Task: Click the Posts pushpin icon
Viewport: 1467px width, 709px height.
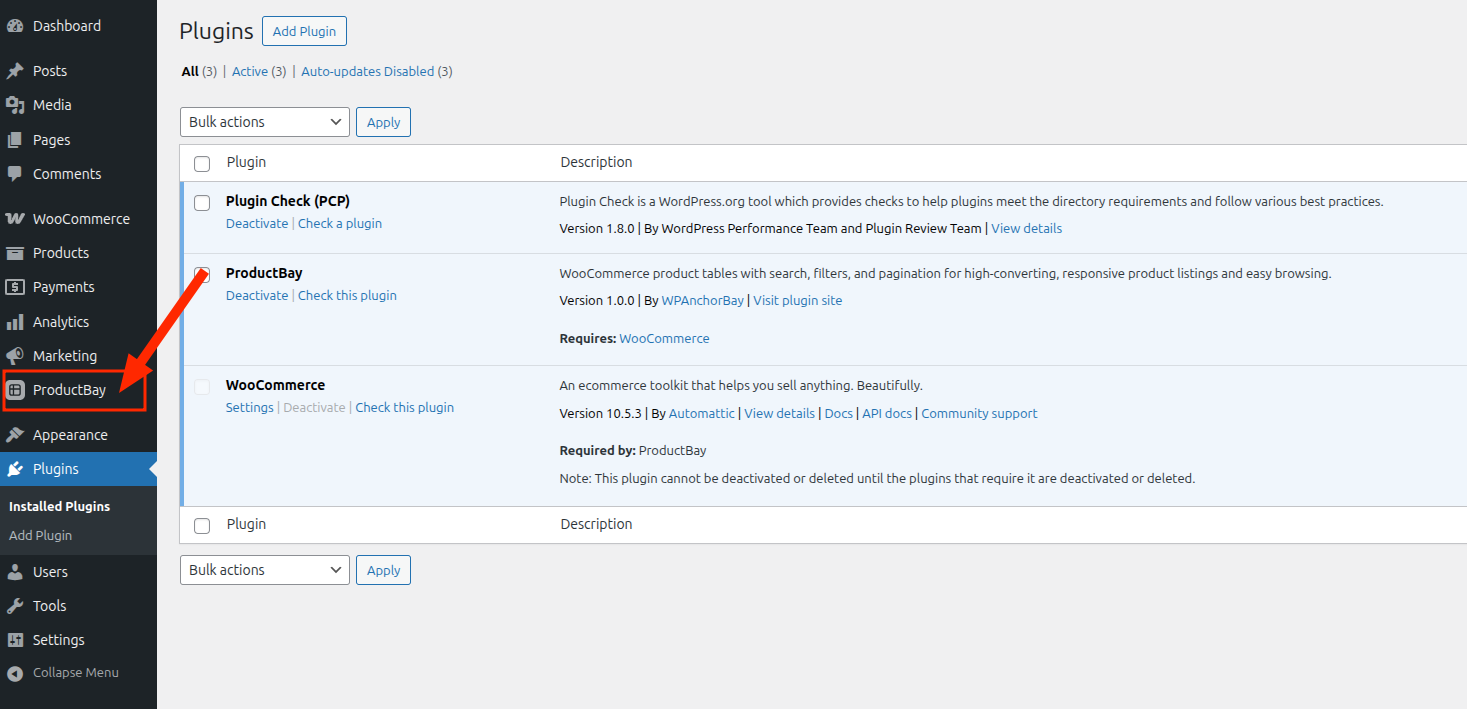Action: 15,71
